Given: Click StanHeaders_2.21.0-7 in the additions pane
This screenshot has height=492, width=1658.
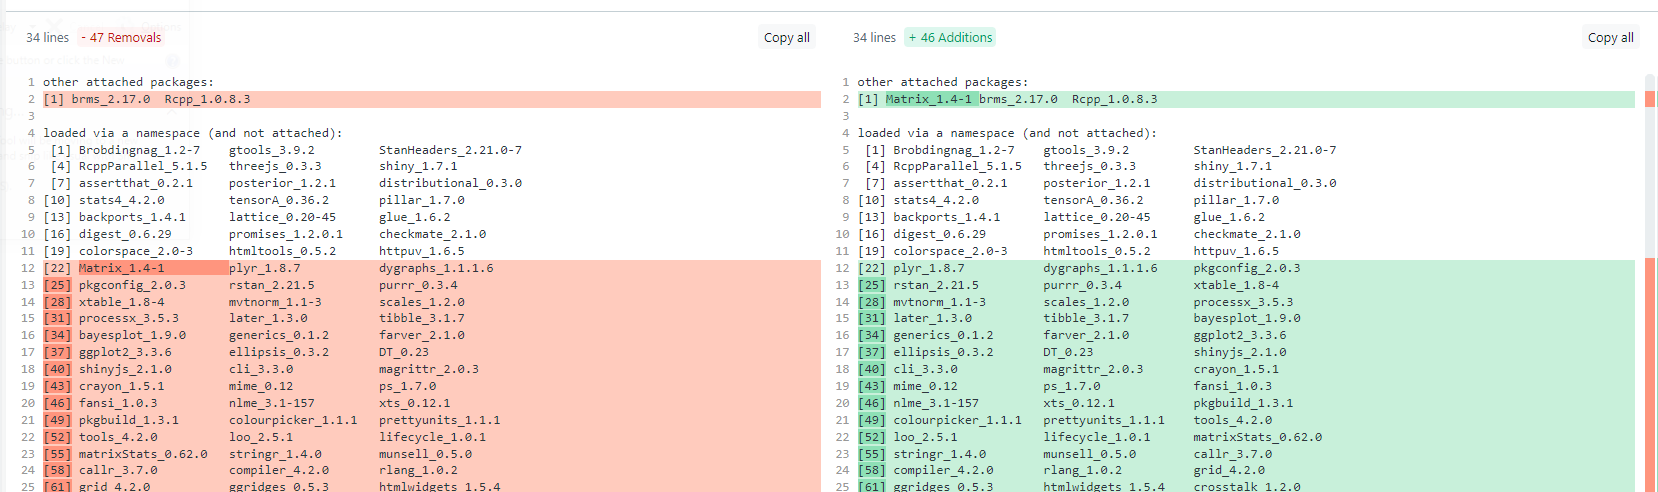Looking at the screenshot, I should [x=1264, y=150].
